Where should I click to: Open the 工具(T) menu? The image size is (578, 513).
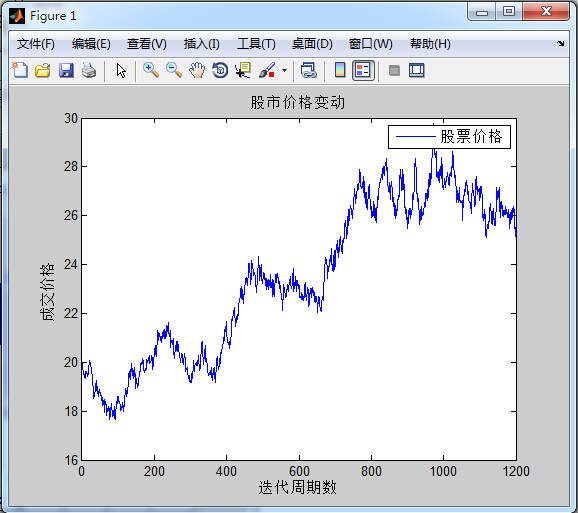256,44
